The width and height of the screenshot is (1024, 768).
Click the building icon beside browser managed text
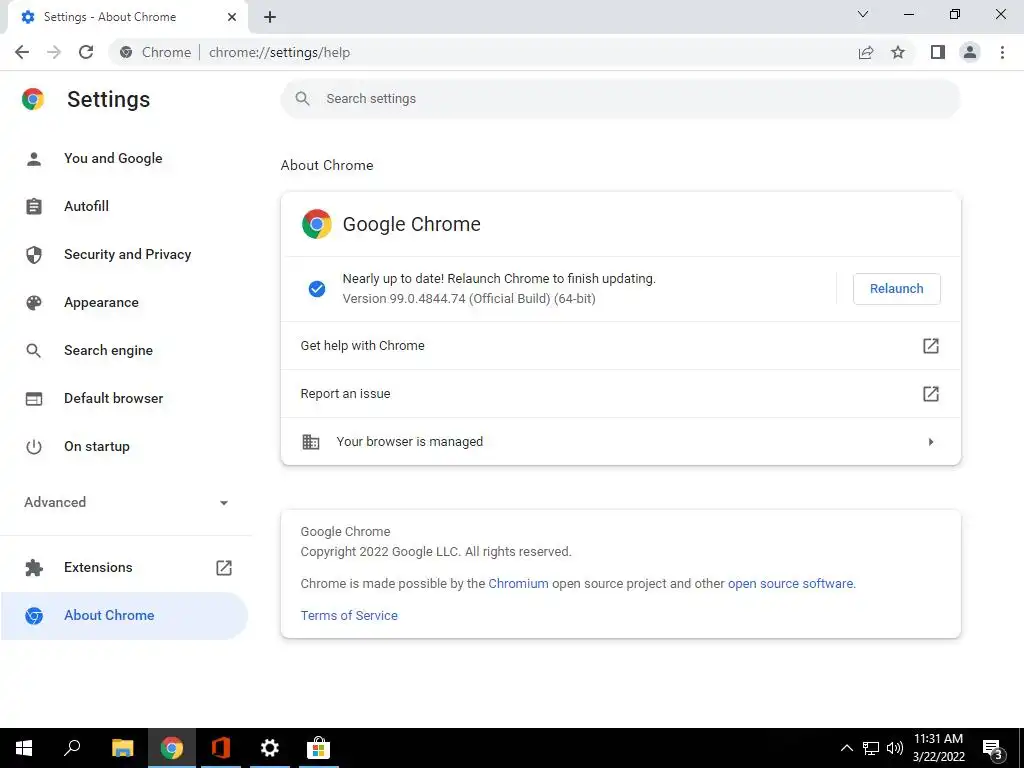coord(311,441)
